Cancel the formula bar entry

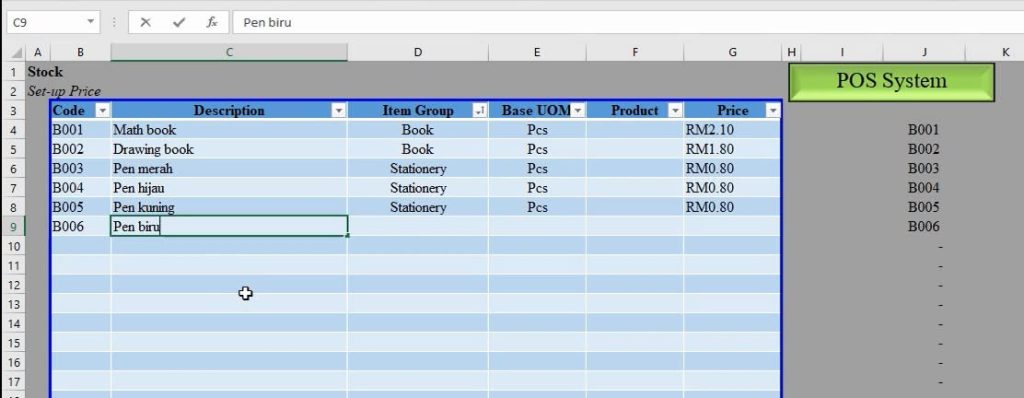tap(145, 22)
